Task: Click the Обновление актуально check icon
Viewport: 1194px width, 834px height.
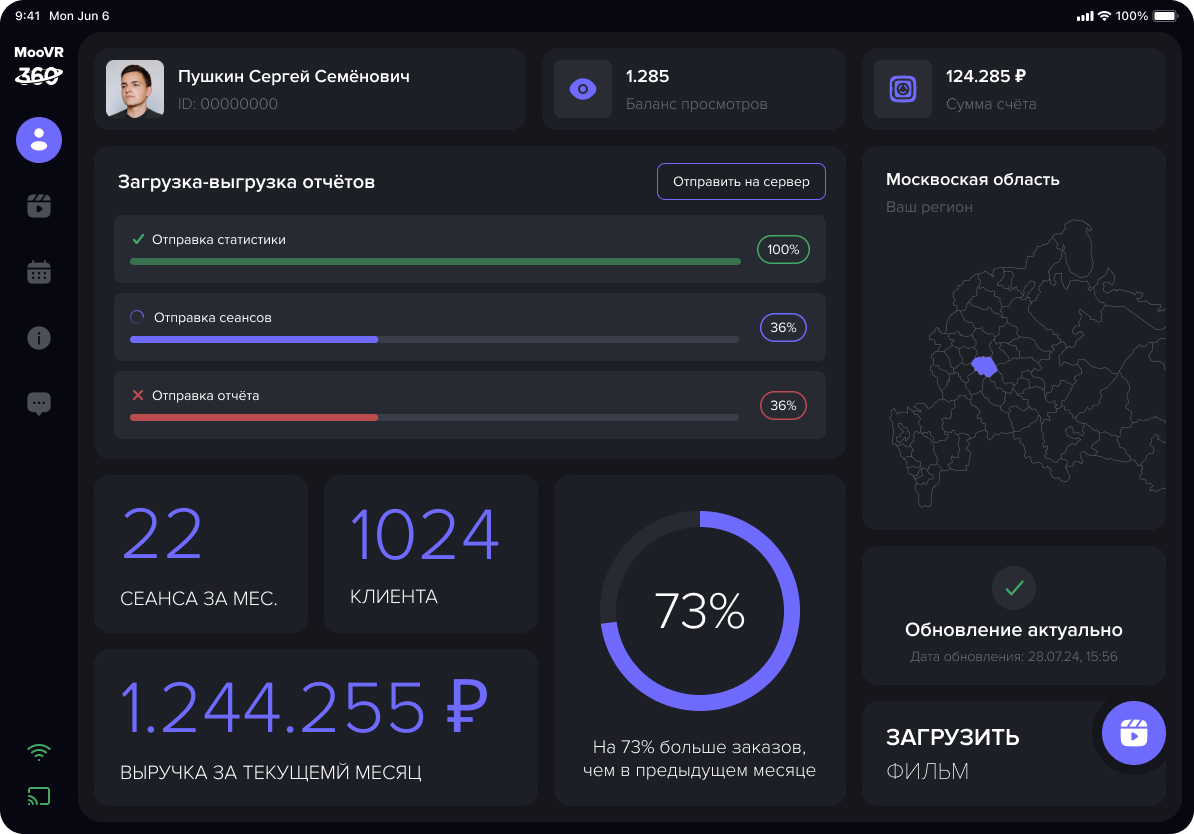Action: [1013, 588]
